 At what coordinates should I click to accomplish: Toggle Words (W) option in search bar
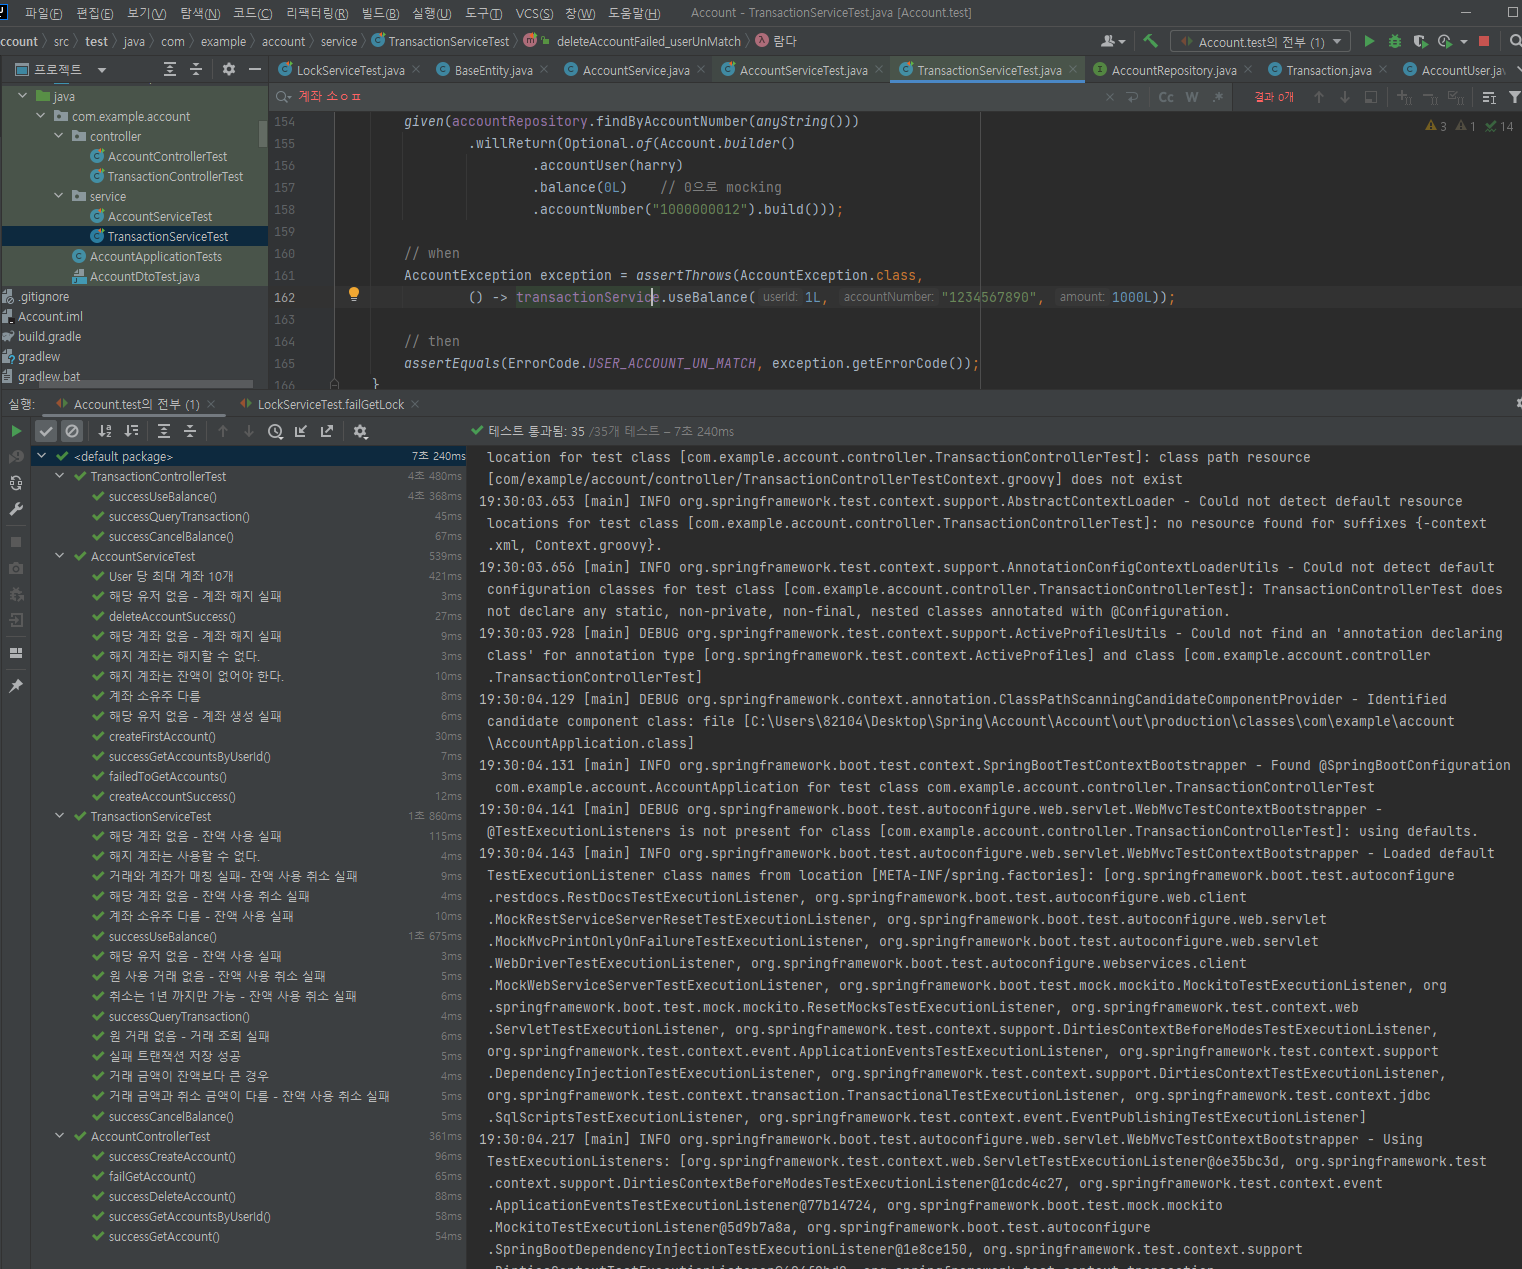pyautogui.click(x=1192, y=97)
